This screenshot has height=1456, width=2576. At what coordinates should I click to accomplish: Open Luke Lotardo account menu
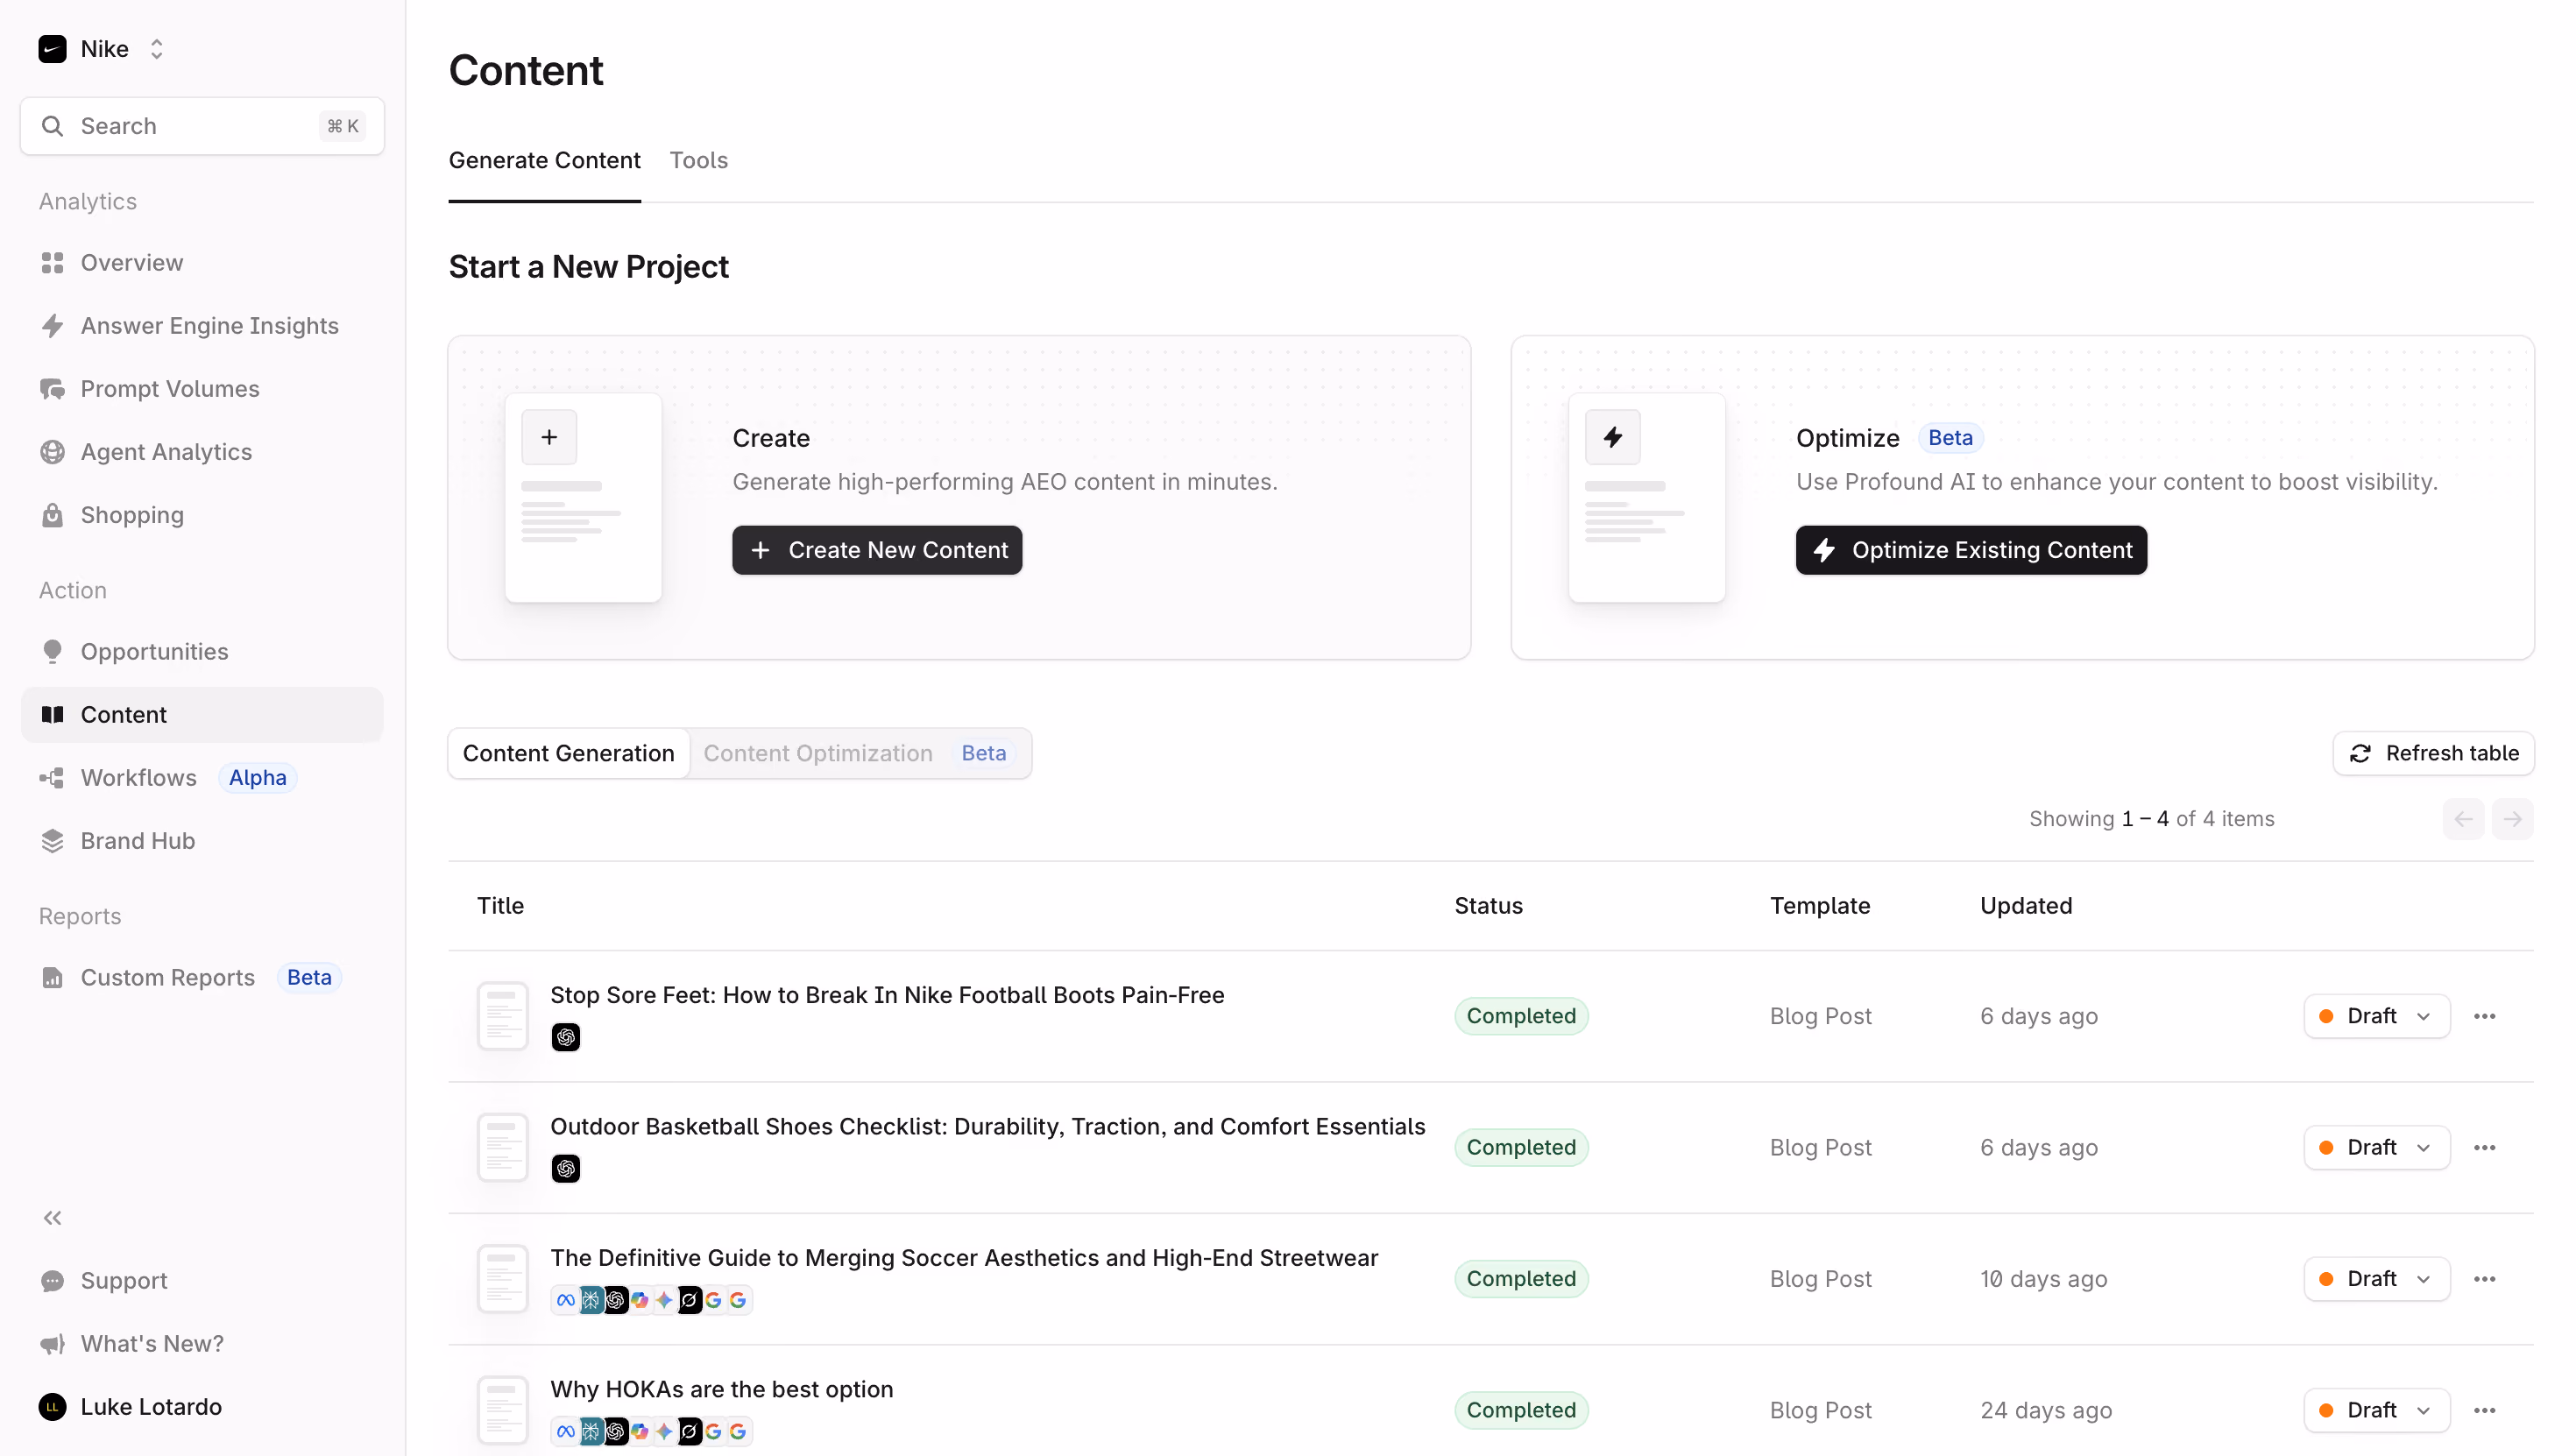coord(130,1407)
